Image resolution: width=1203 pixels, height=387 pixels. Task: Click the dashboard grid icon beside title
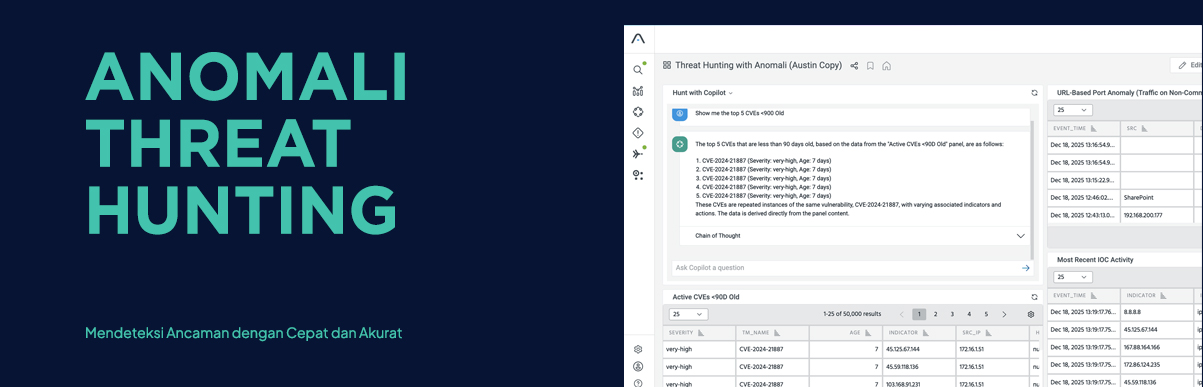(667, 65)
